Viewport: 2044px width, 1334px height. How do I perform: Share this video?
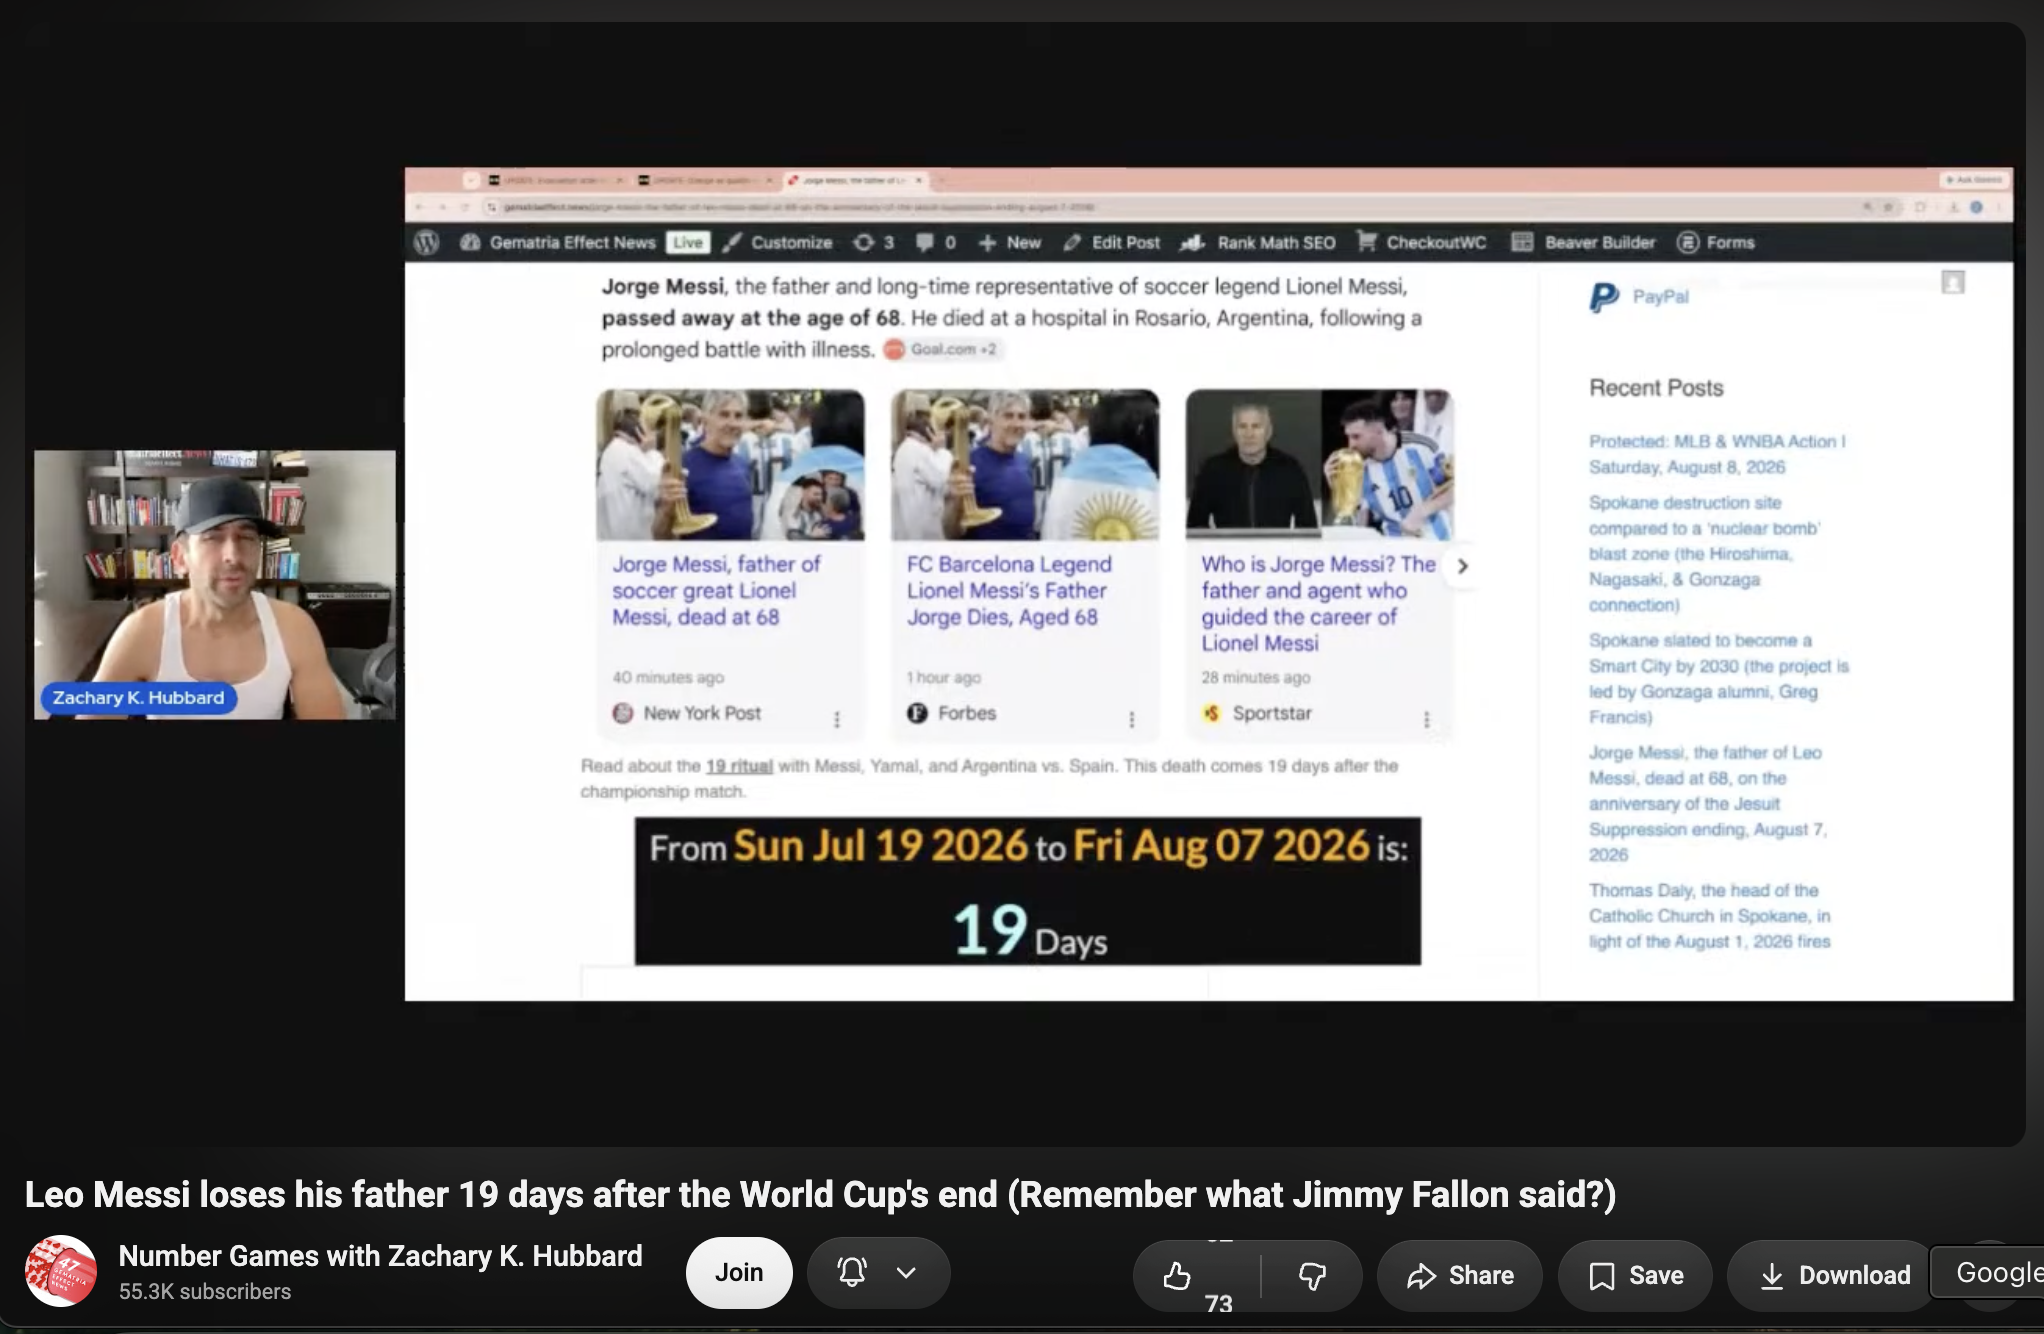coord(1460,1275)
